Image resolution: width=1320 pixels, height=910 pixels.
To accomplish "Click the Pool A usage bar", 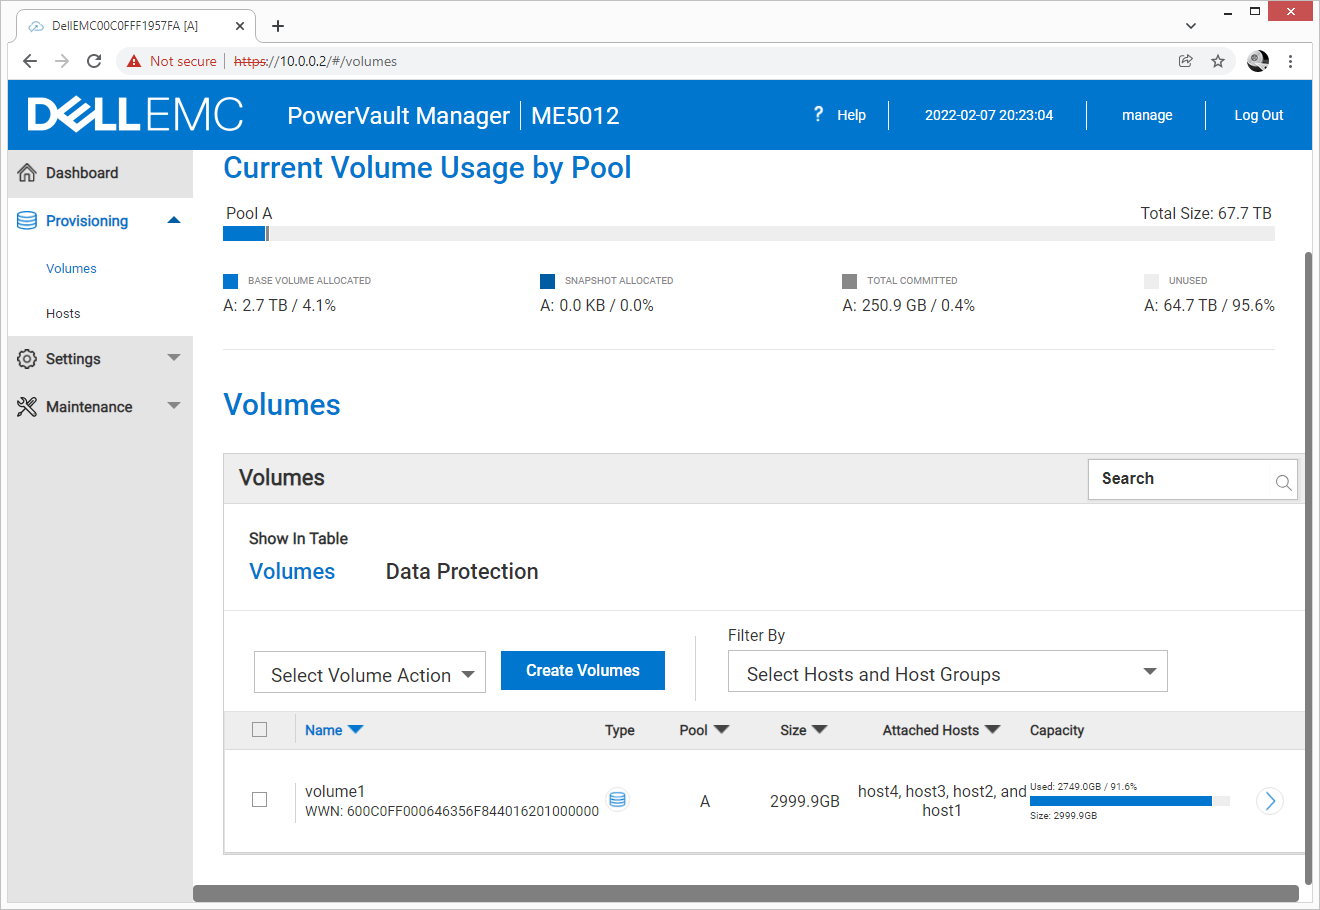I will pos(748,234).
